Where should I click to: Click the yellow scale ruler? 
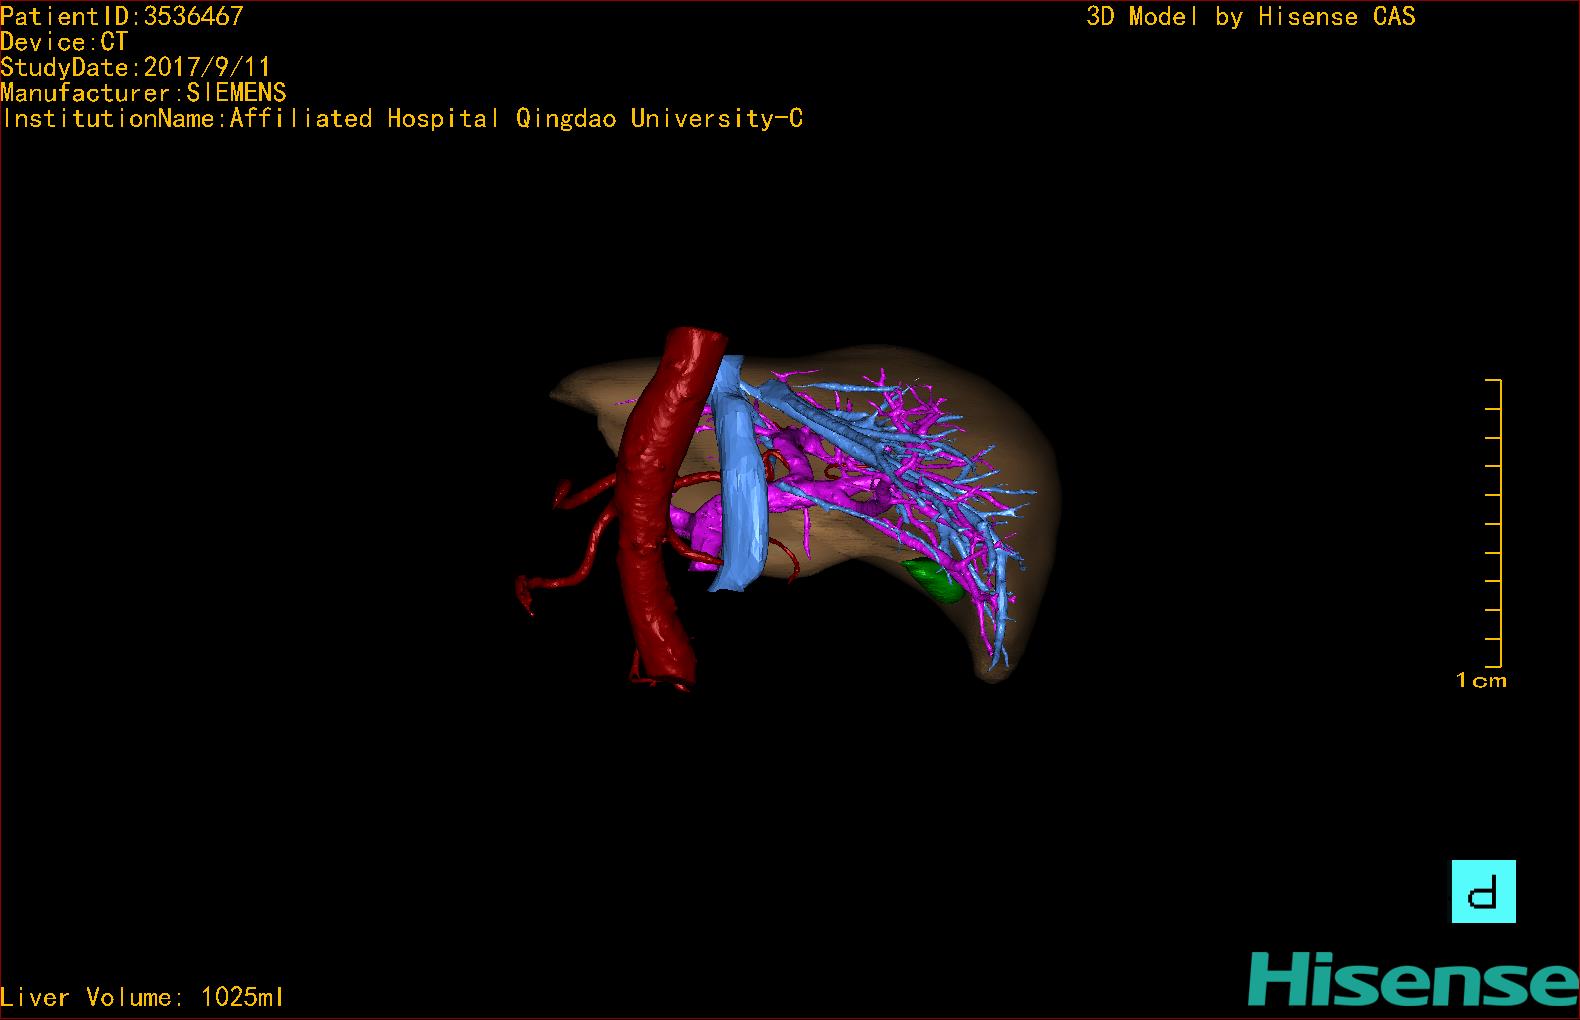coord(1494,522)
